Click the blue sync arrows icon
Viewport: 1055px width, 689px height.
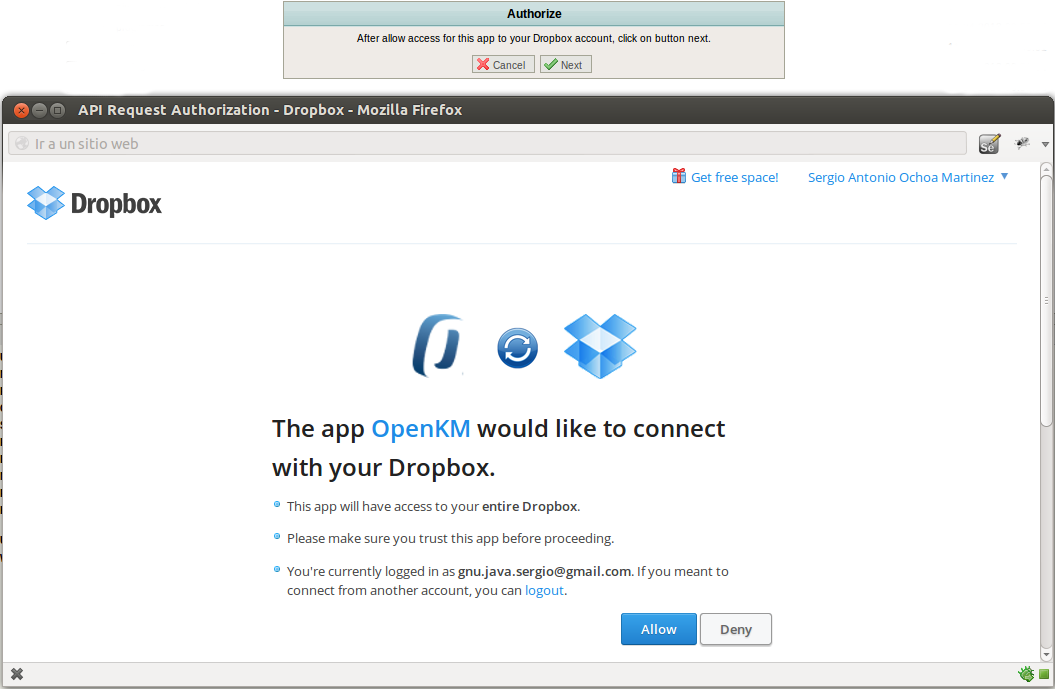coord(517,349)
